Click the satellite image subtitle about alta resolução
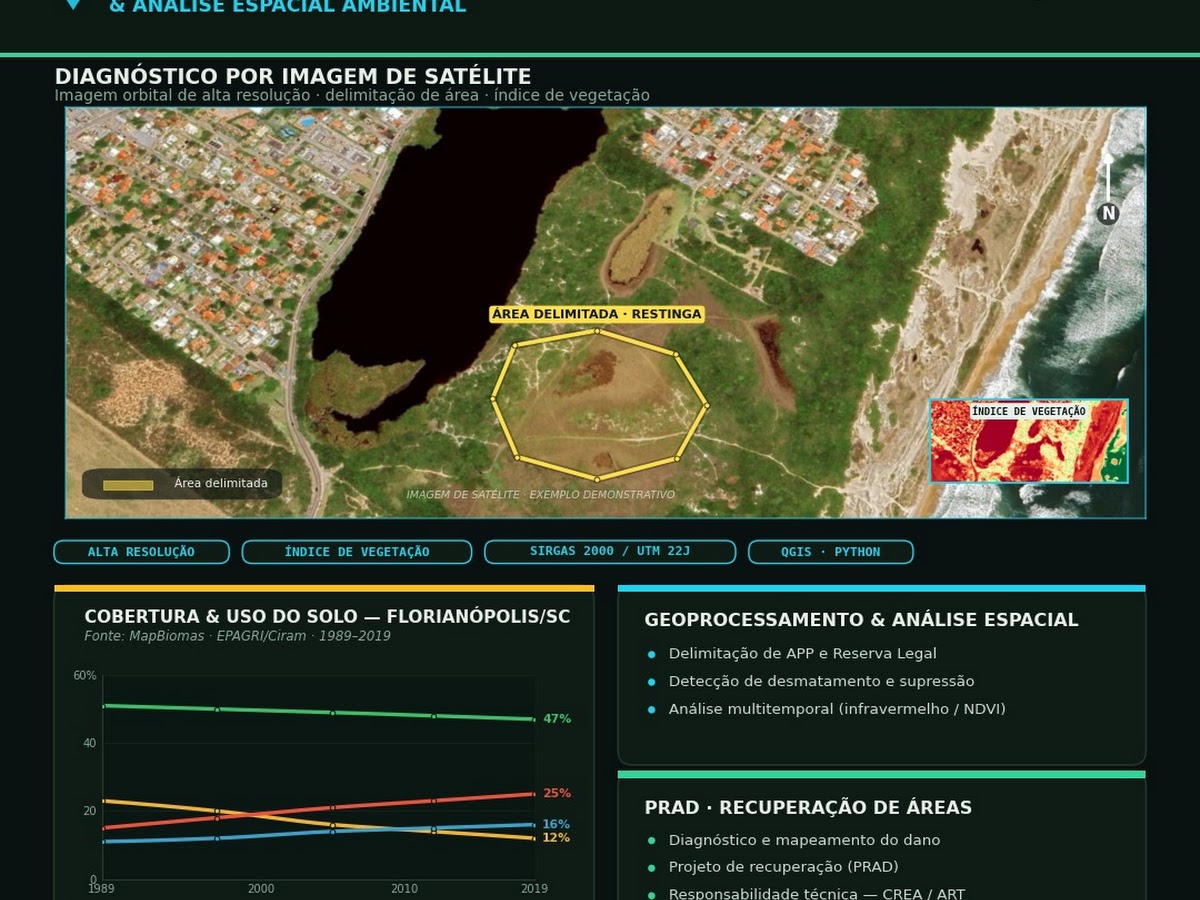Screen dimensions: 1200x900 click(352, 95)
